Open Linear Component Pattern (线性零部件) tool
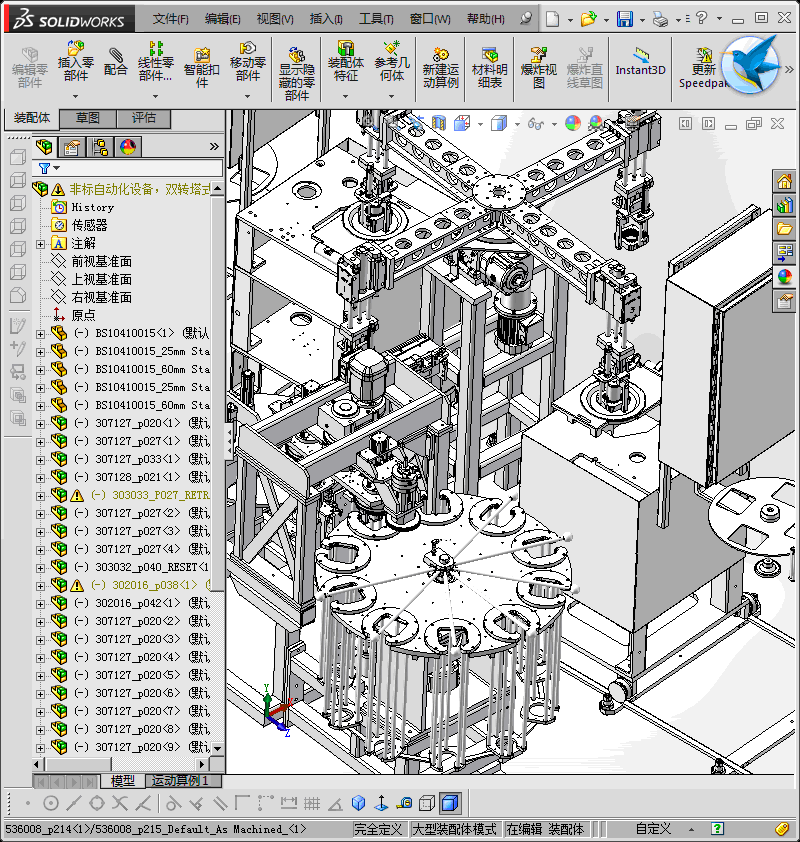The height and width of the screenshot is (842, 800). pos(155,62)
